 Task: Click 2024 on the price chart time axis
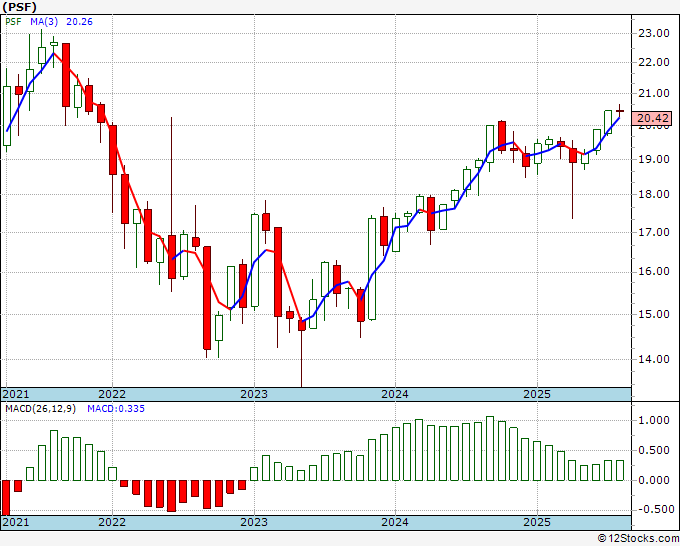[395, 394]
